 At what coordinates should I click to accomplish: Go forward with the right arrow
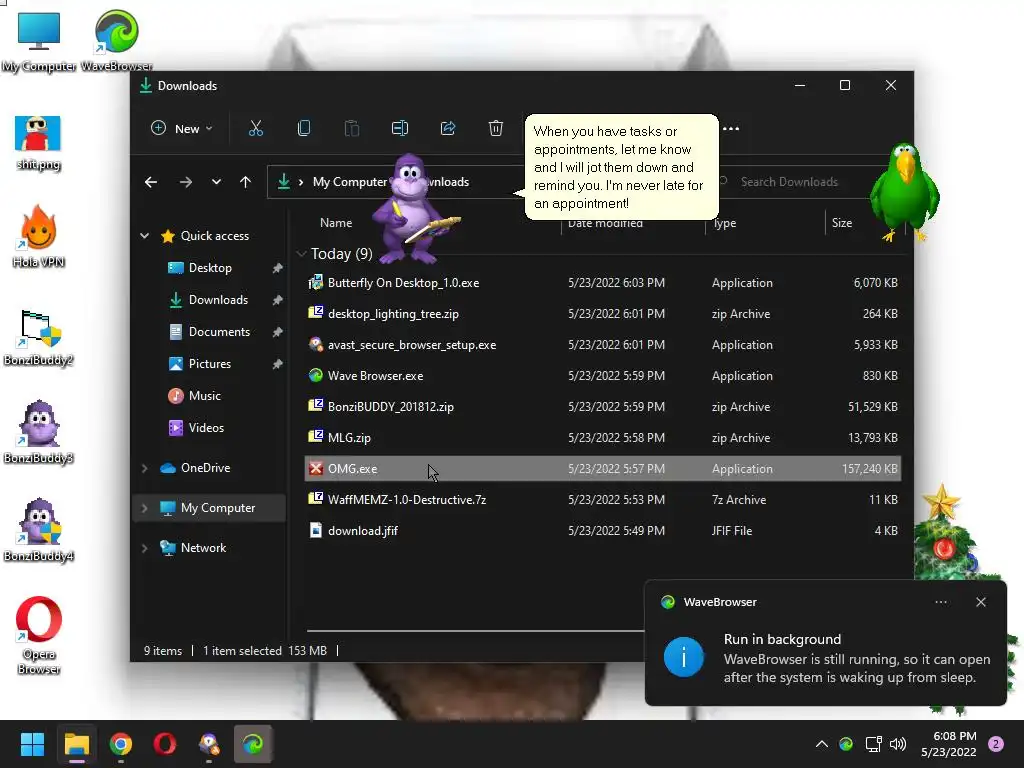(185, 182)
